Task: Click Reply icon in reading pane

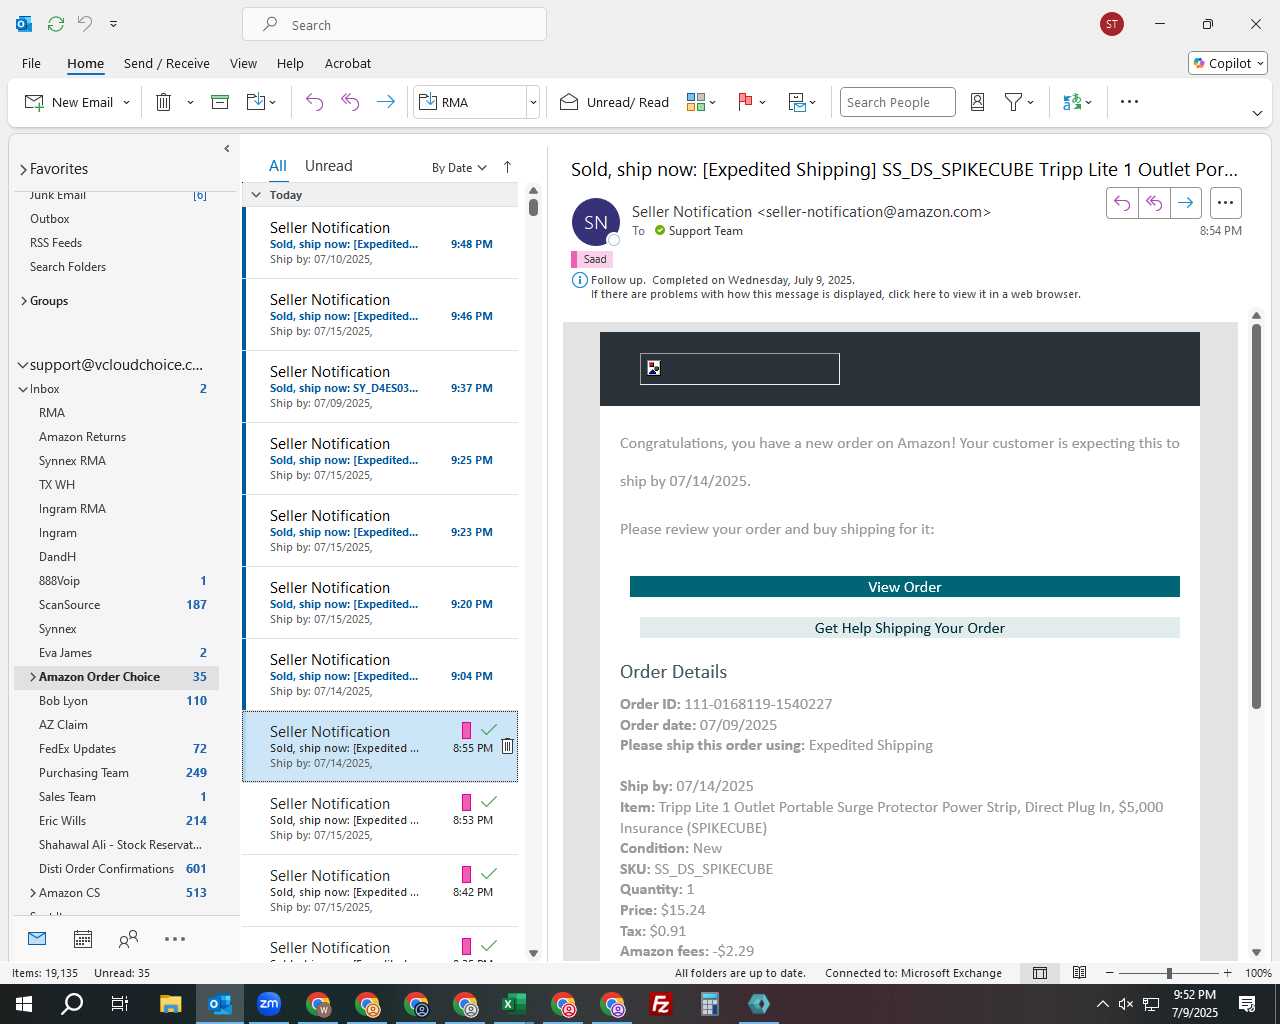Action: [1122, 203]
